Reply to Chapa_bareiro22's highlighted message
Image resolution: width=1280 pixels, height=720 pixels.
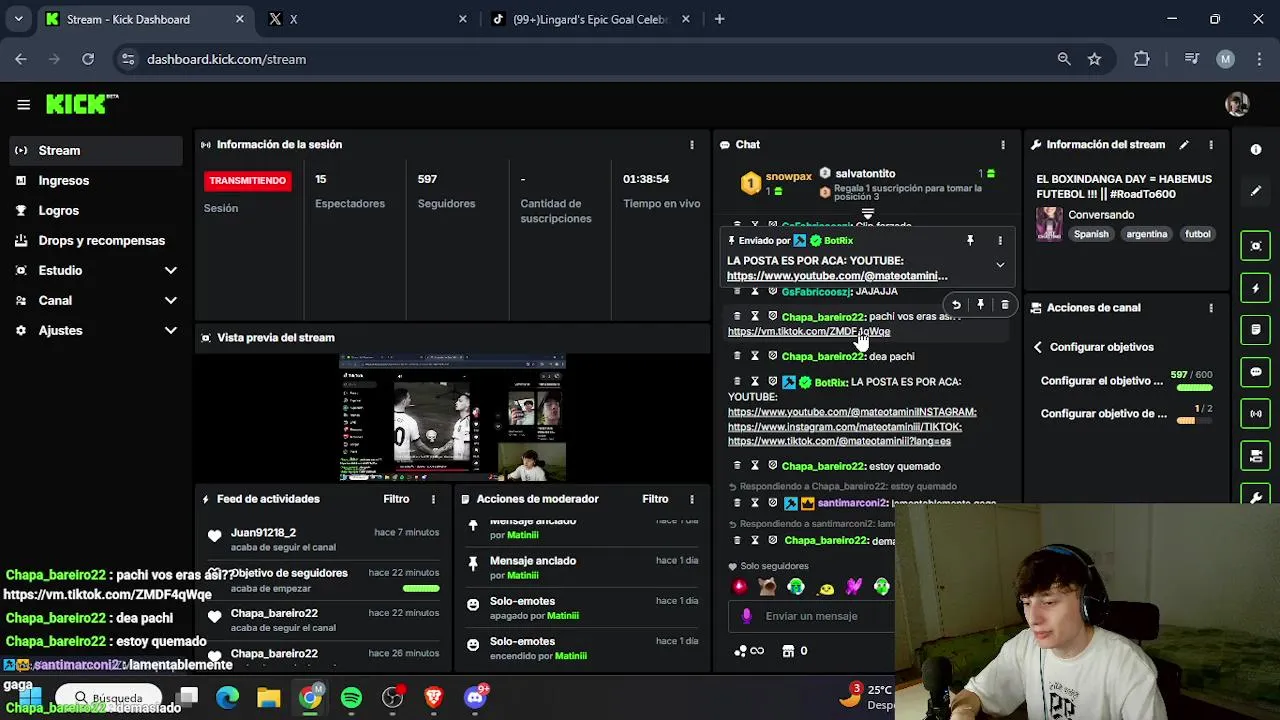tap(956, 305)
